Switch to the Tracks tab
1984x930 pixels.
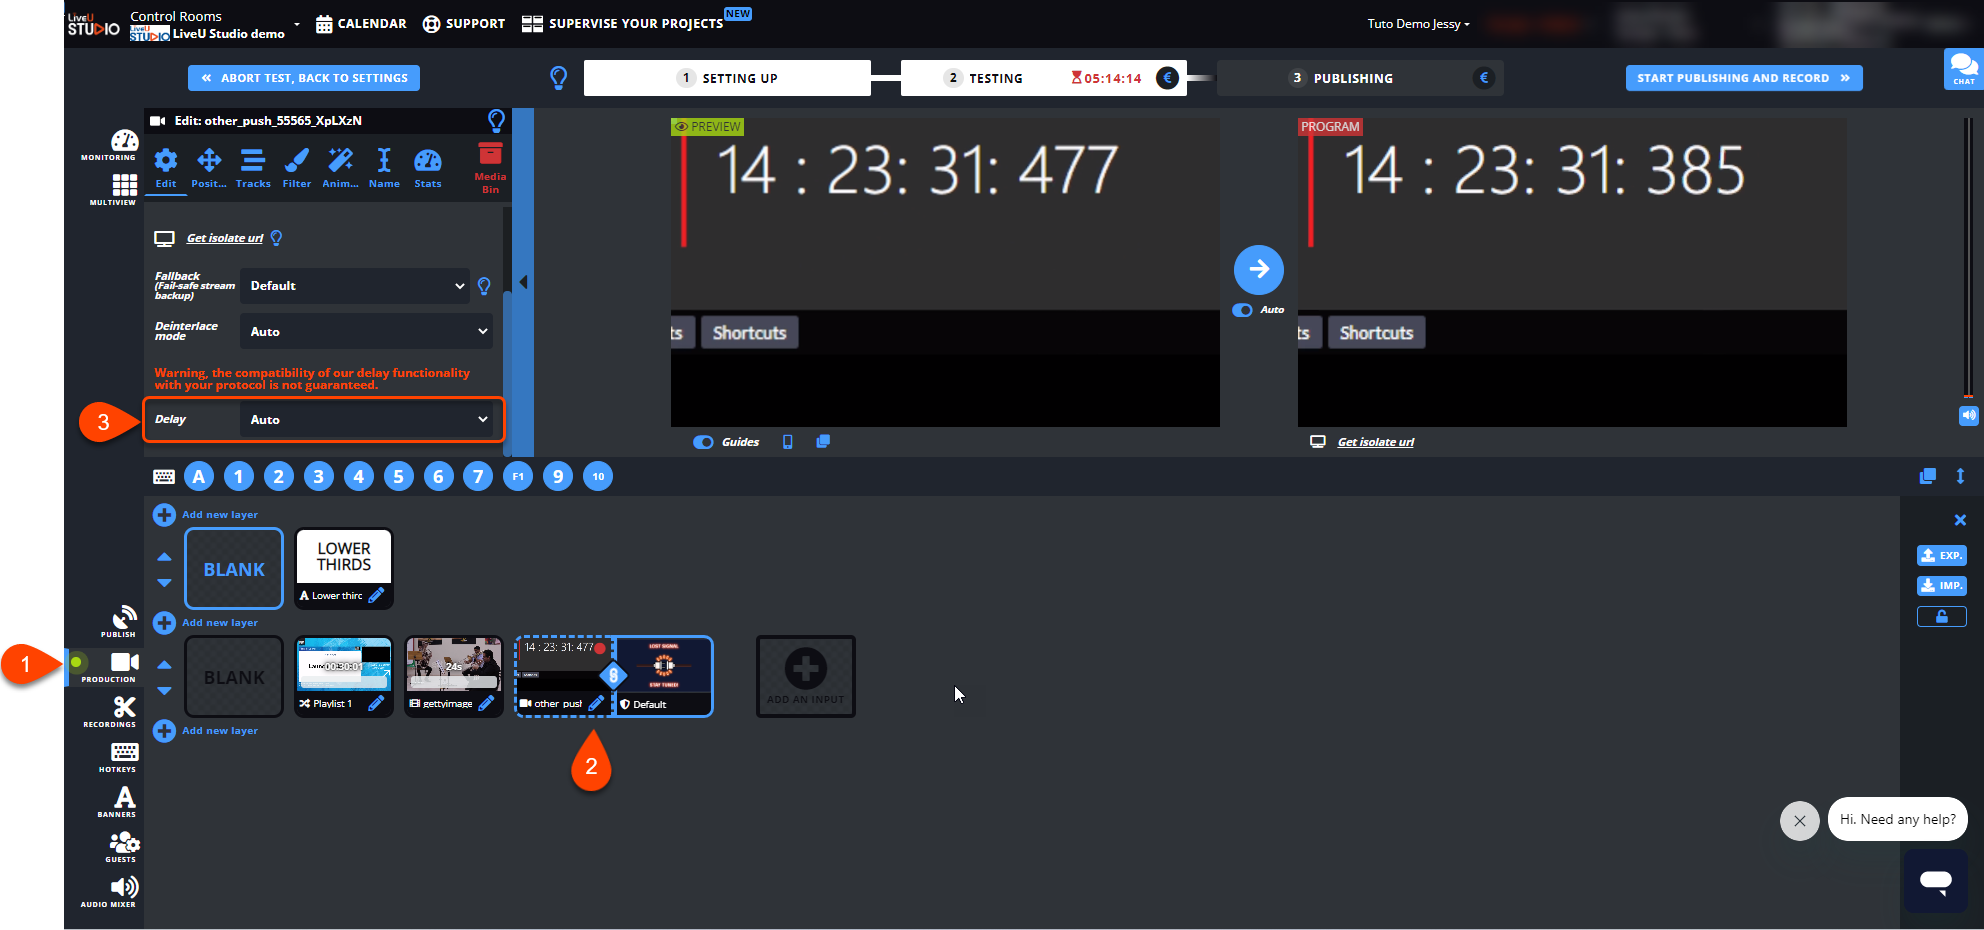tap(253, 168)
